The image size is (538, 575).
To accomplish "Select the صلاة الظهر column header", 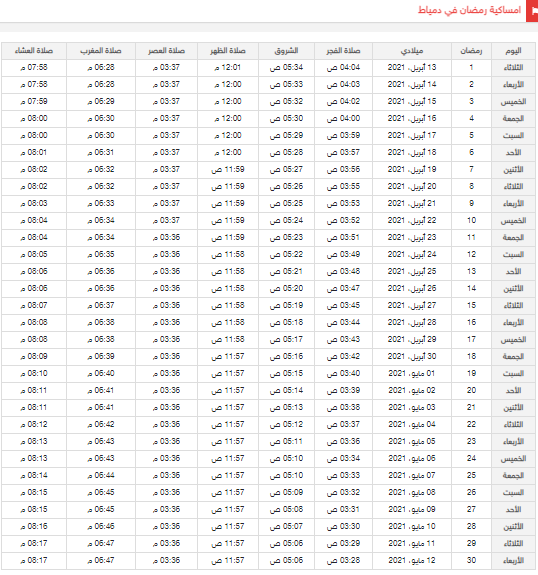I will coord(228,51).
